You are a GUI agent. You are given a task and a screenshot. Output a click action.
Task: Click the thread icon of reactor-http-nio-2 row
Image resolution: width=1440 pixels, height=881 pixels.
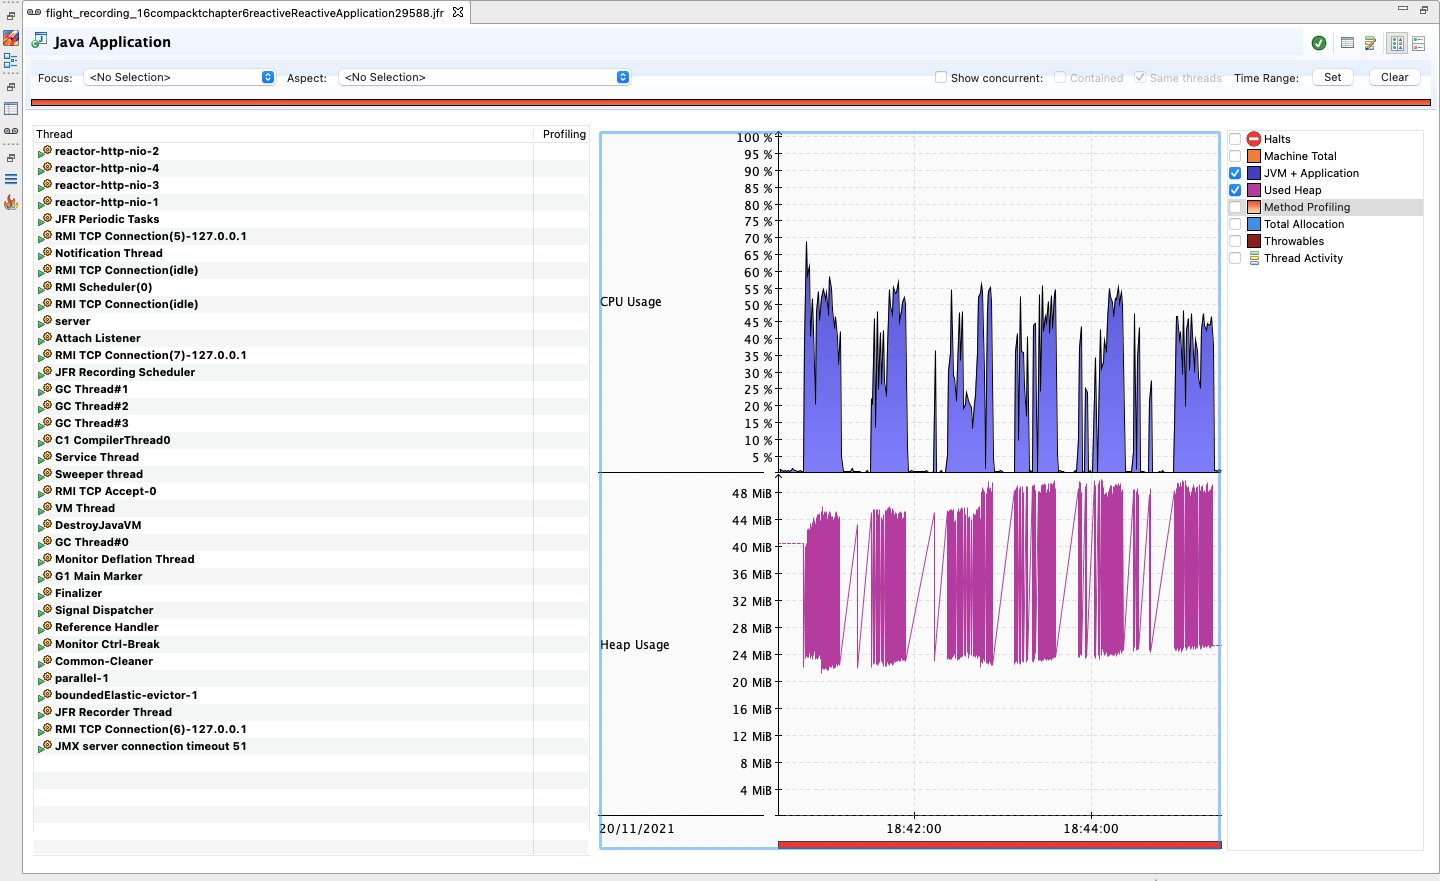(x=45, y=151)
